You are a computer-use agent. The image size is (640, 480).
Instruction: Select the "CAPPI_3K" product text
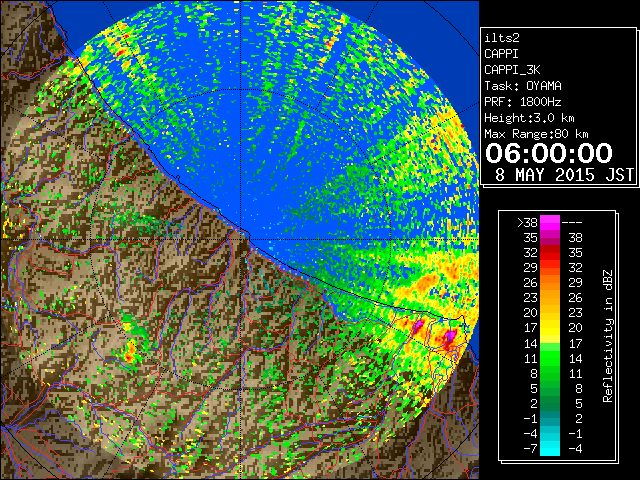[x=512, y=70]
